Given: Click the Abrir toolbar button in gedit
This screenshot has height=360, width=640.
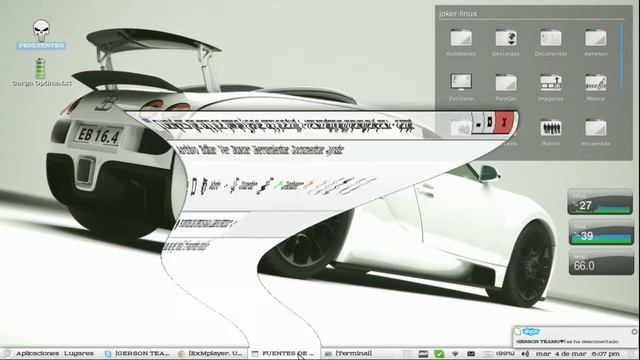Looking at the screenshot, I should click(x=211, y=187).
